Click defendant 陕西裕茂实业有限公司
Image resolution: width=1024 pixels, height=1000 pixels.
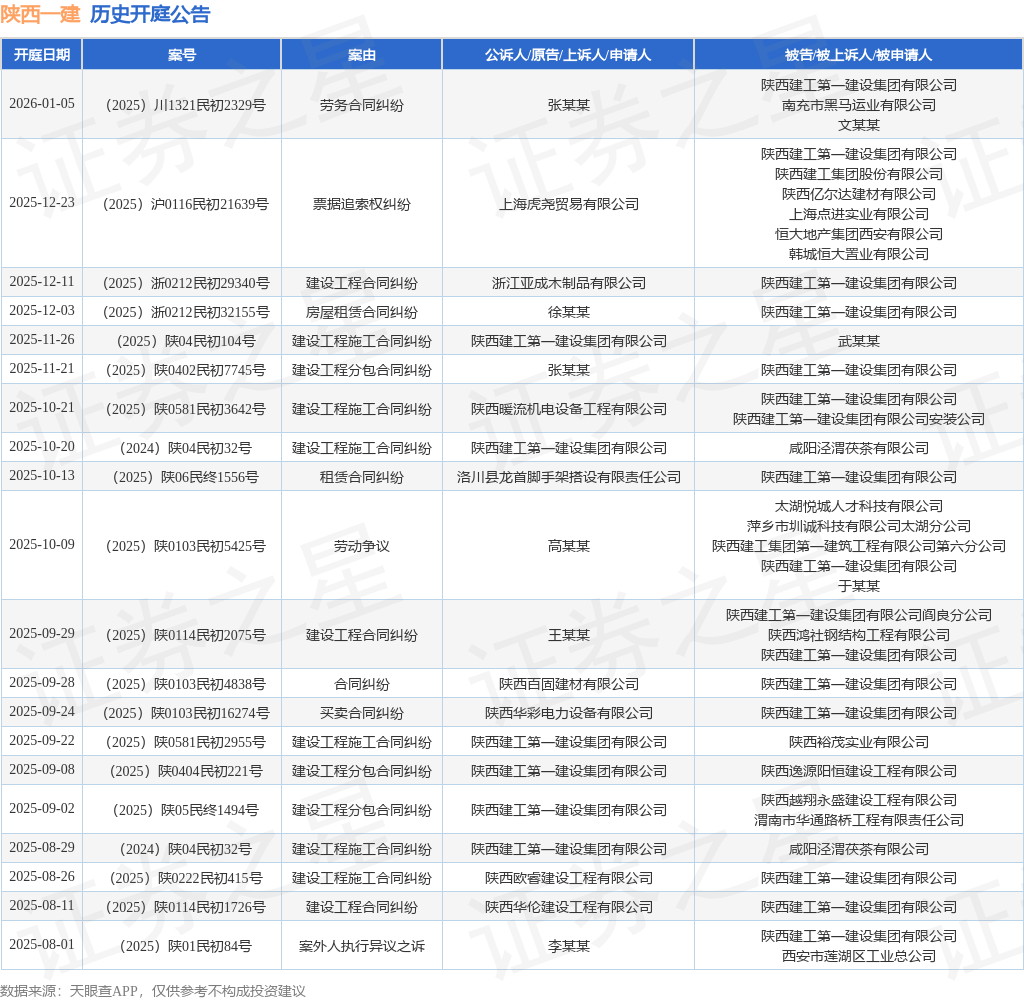(859, 743)
